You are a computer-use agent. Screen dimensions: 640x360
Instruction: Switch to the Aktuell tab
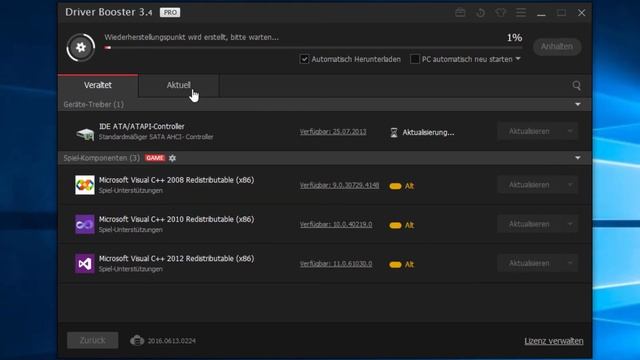click(178, 85)
